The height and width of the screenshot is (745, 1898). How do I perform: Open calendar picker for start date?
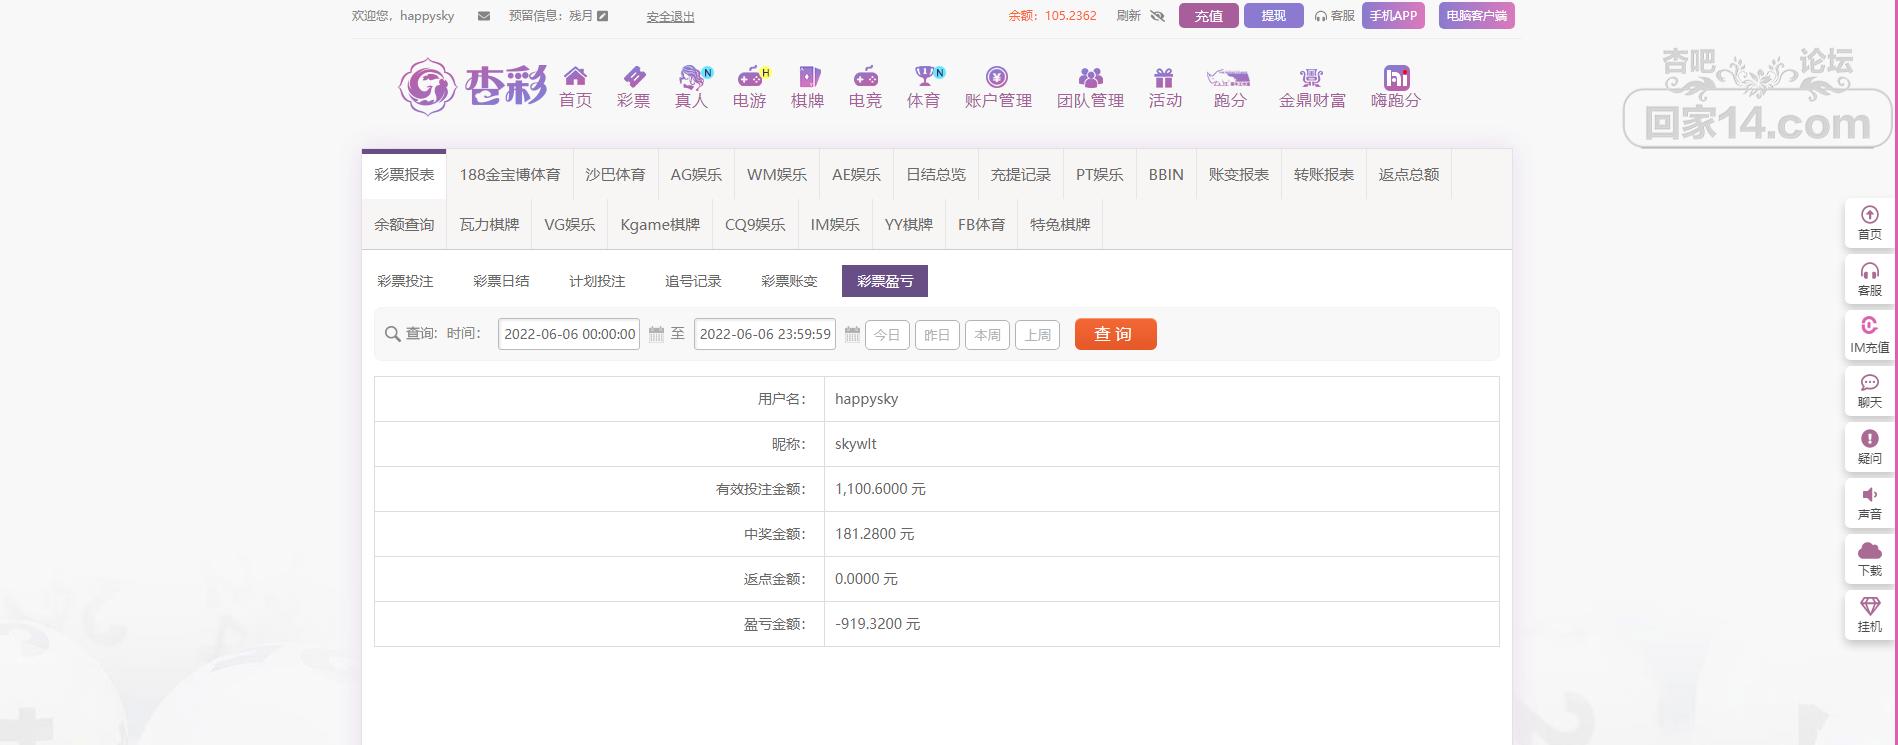(x=656, y=334)
